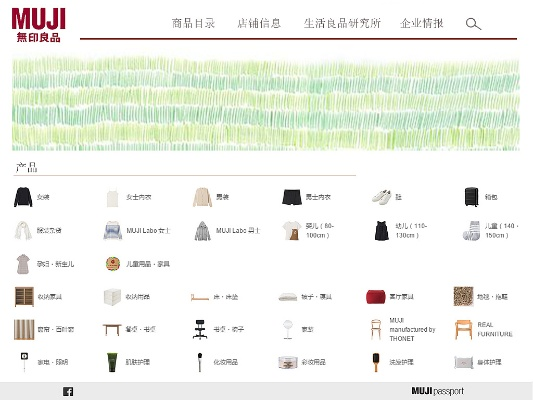Open MUJI manufactured by THONET link
The image size is (533, 400).
pyautogui.click(x=412, y=329)
